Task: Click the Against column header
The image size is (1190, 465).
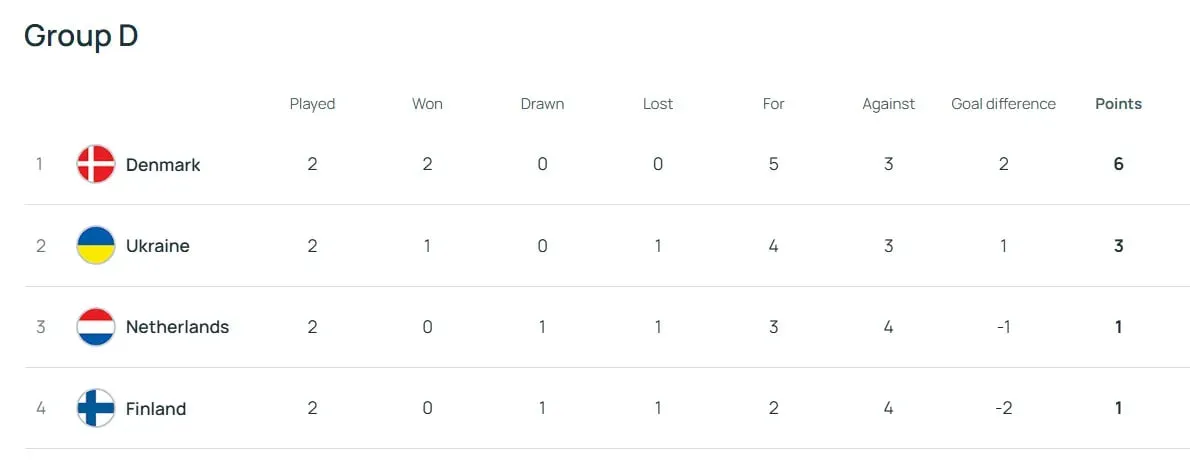Action: click(889, 104)
